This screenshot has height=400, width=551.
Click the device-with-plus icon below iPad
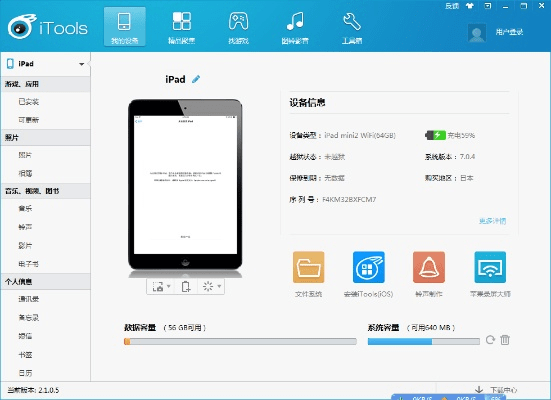point(186,286)
